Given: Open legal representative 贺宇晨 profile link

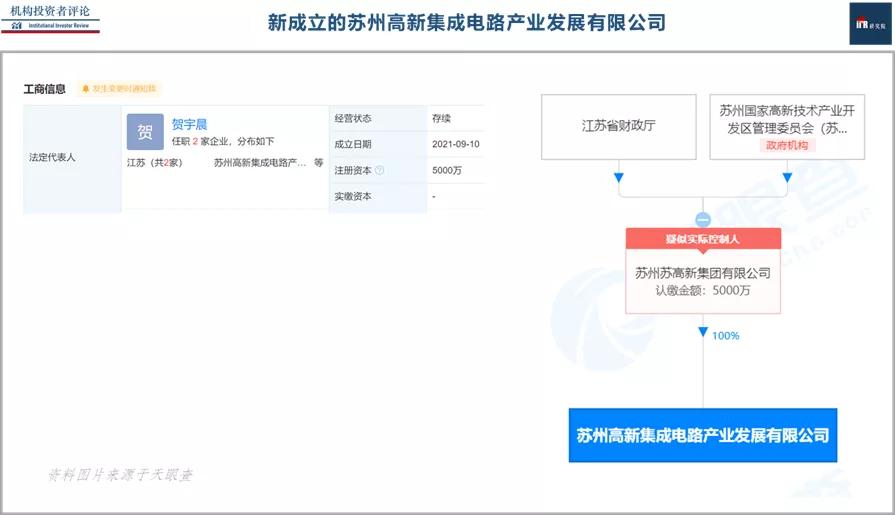Looking at the screenshot, I should click(190, 124).
